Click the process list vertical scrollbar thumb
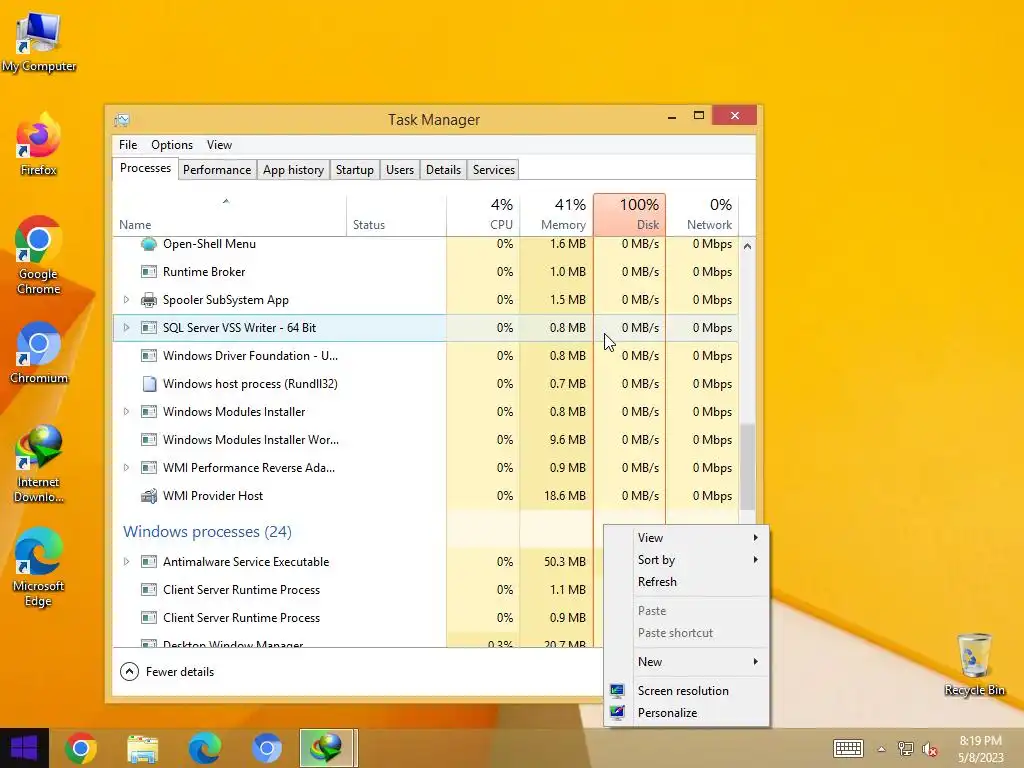1024x768 pixels. pyautogui.click(x=747, y=468)
